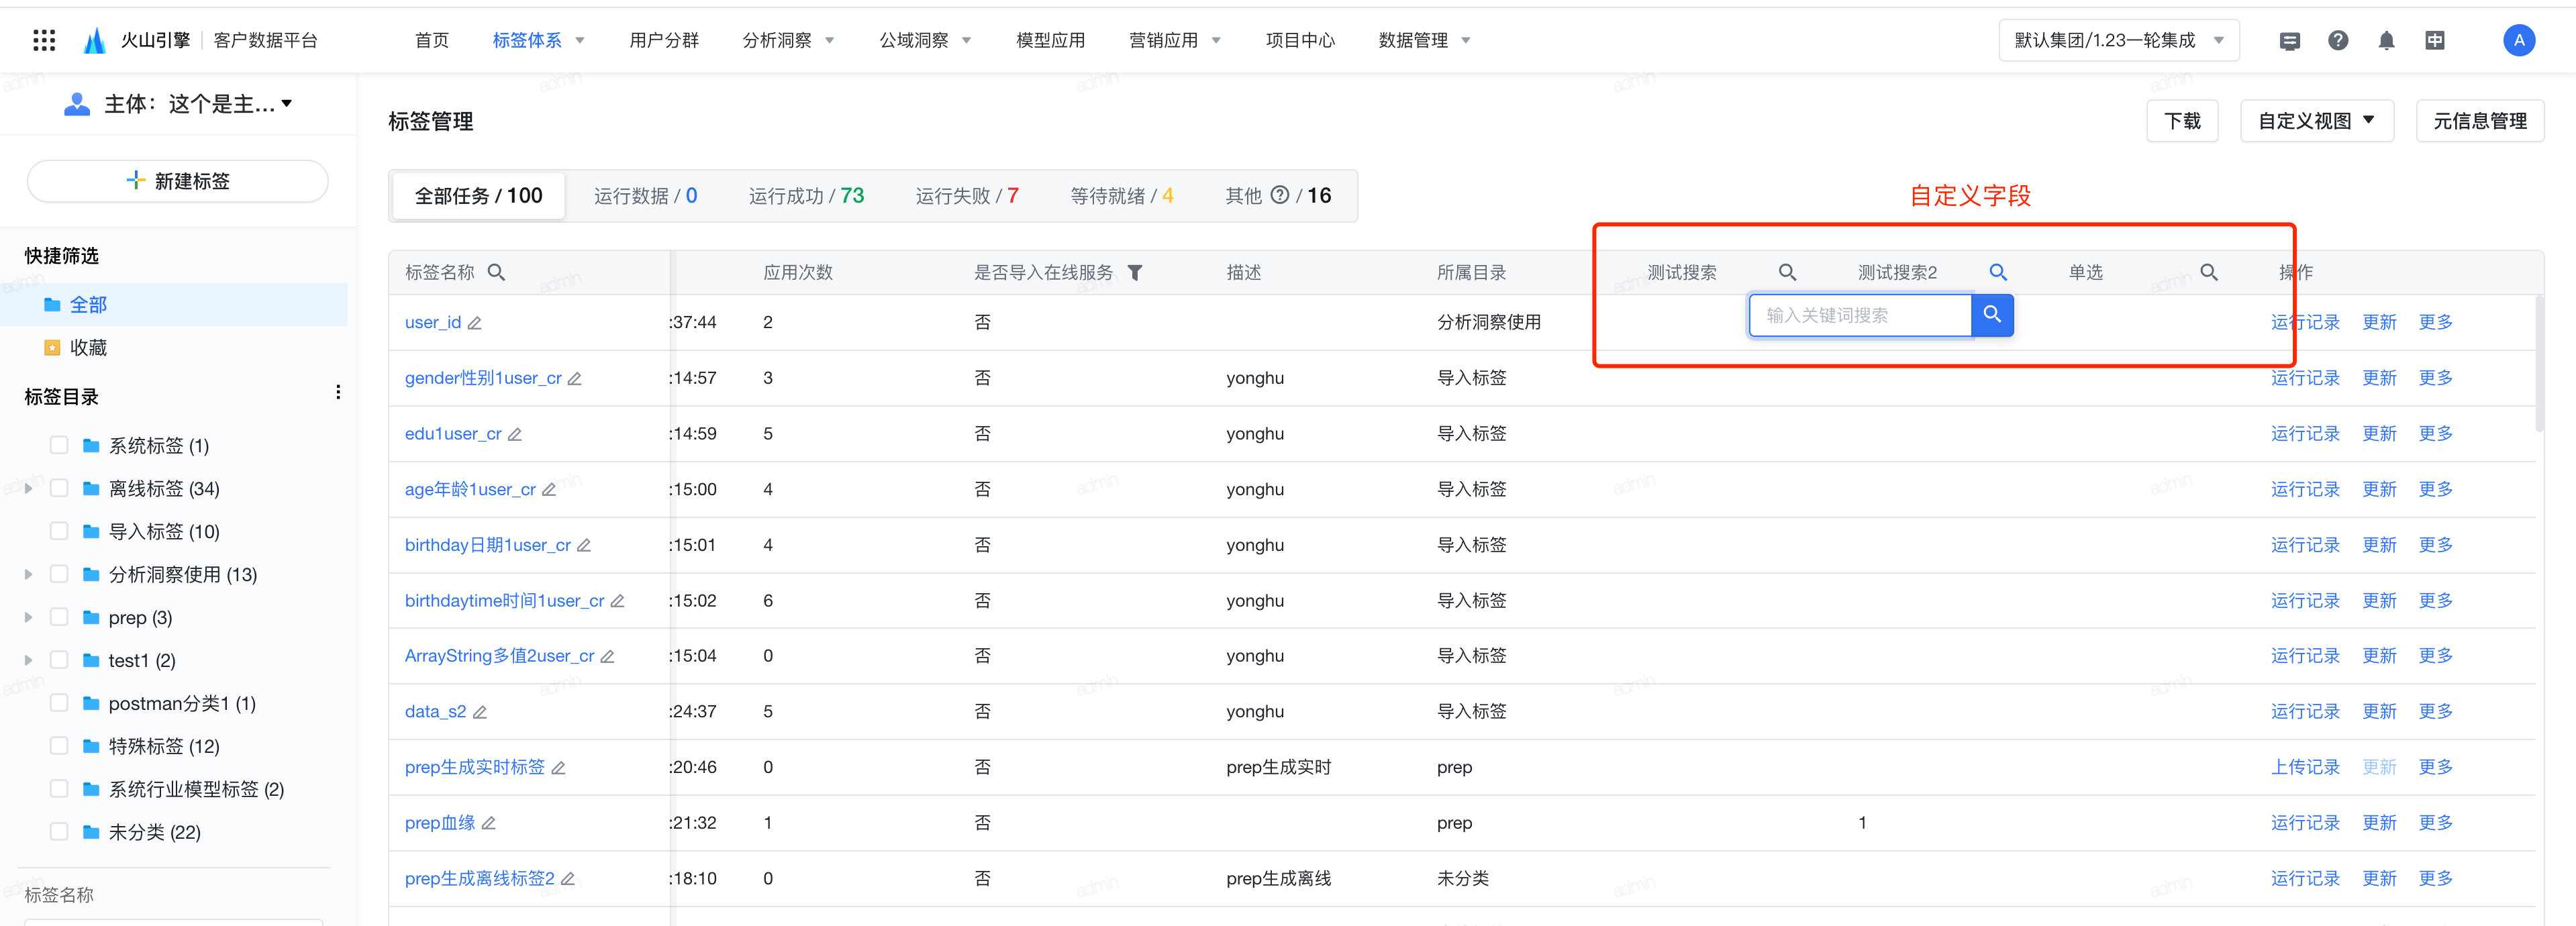The height and width of the screenshot is (926, 2576).
Task: Click the help icon beside 其他 tab
Action: click(1279, 195)
